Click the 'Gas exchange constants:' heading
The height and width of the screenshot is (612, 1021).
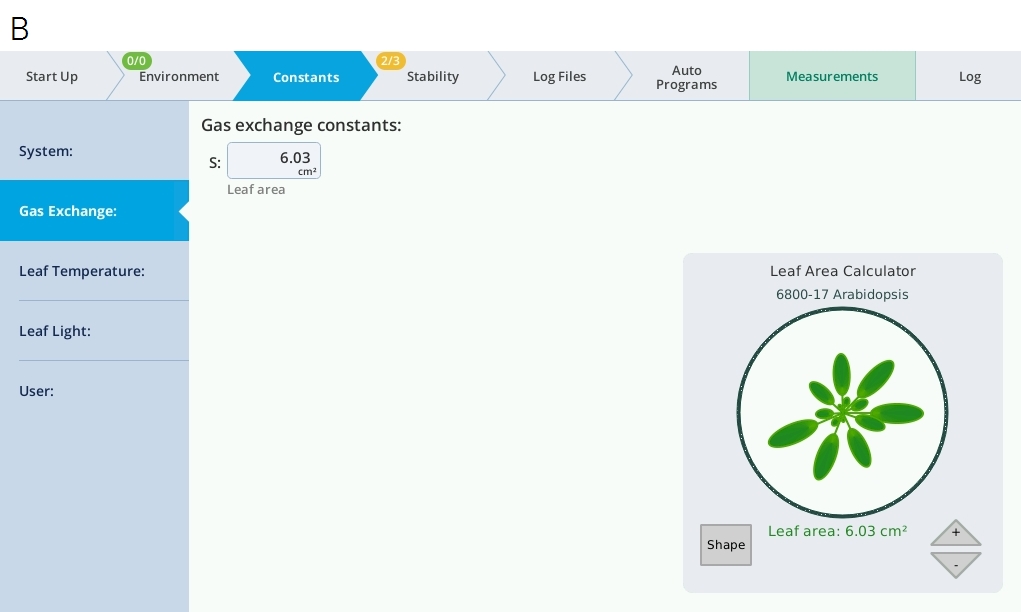click(x=301, y=125)
